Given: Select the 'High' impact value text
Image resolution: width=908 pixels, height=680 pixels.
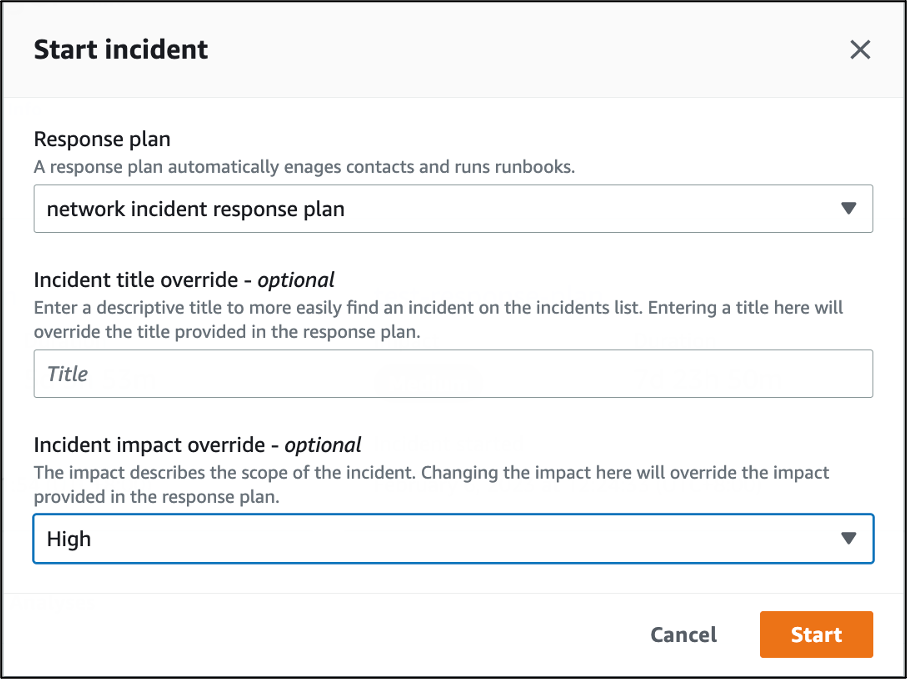Looking at the screenshot, I should click(69, 539).
